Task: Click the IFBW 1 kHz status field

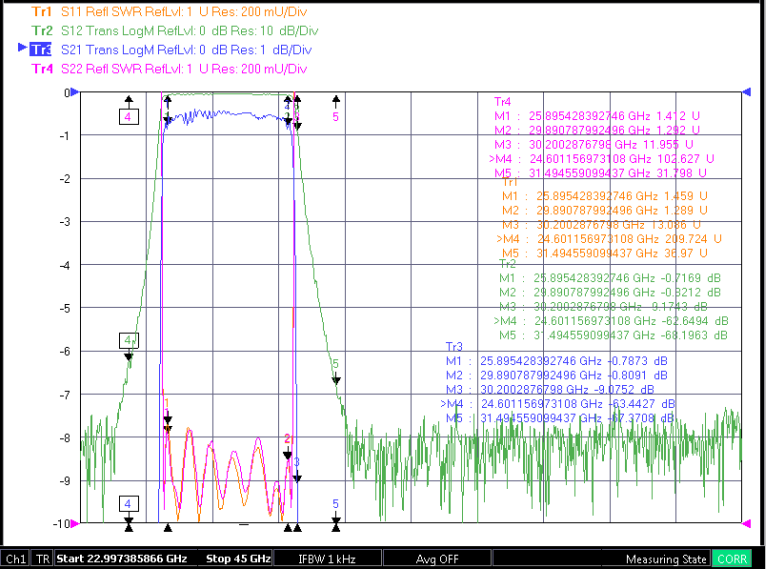Action: (x=327, y=559)
